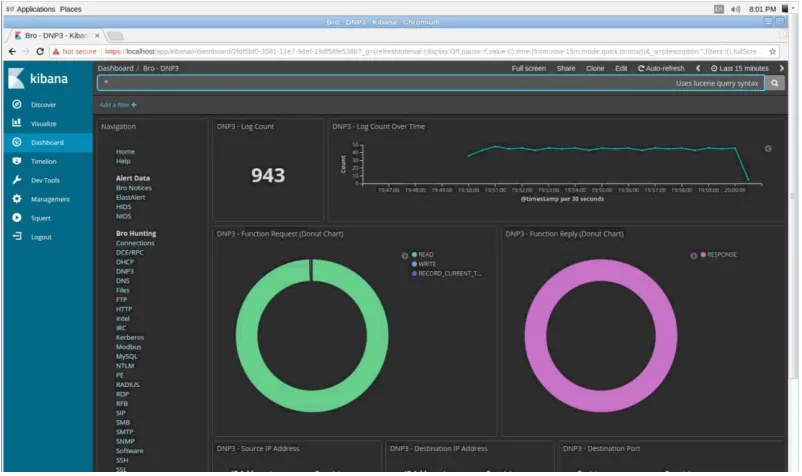Screen dimensions: 802x476
Task: Open DHCP hunting link
Action: coord(125,262)
